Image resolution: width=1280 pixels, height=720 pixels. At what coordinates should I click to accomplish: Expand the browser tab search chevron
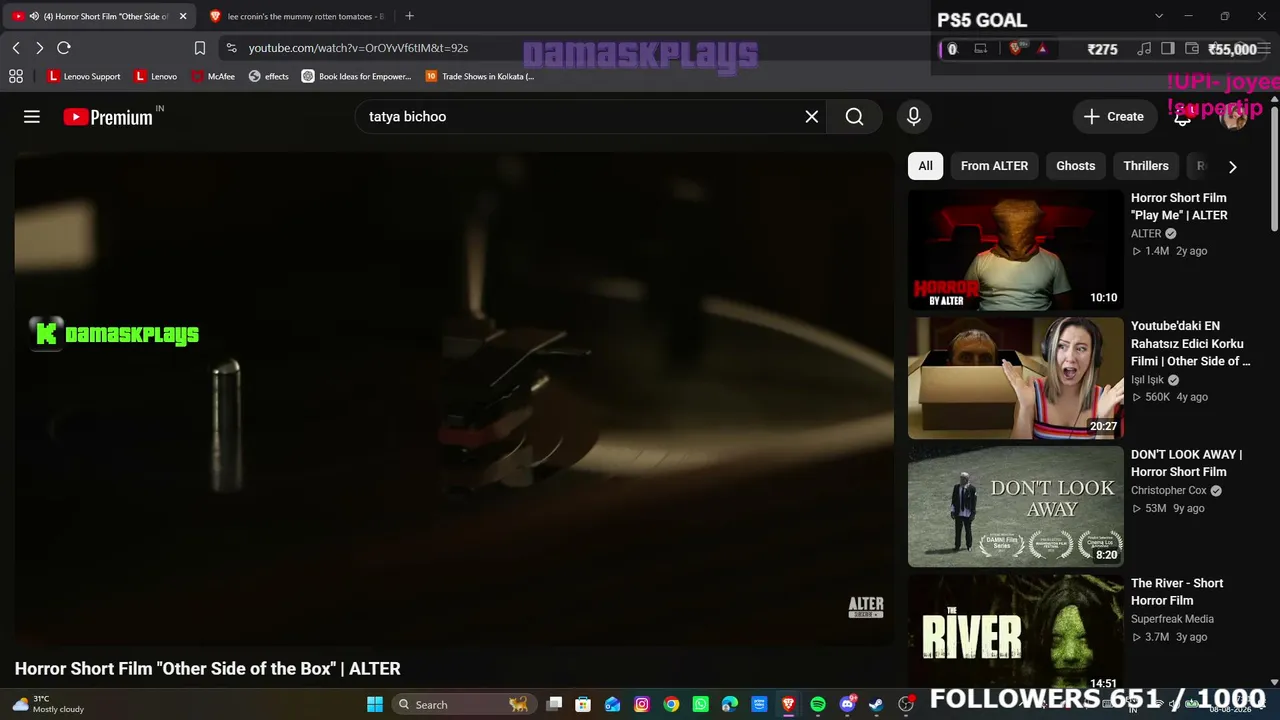[x=1159, y=16]
